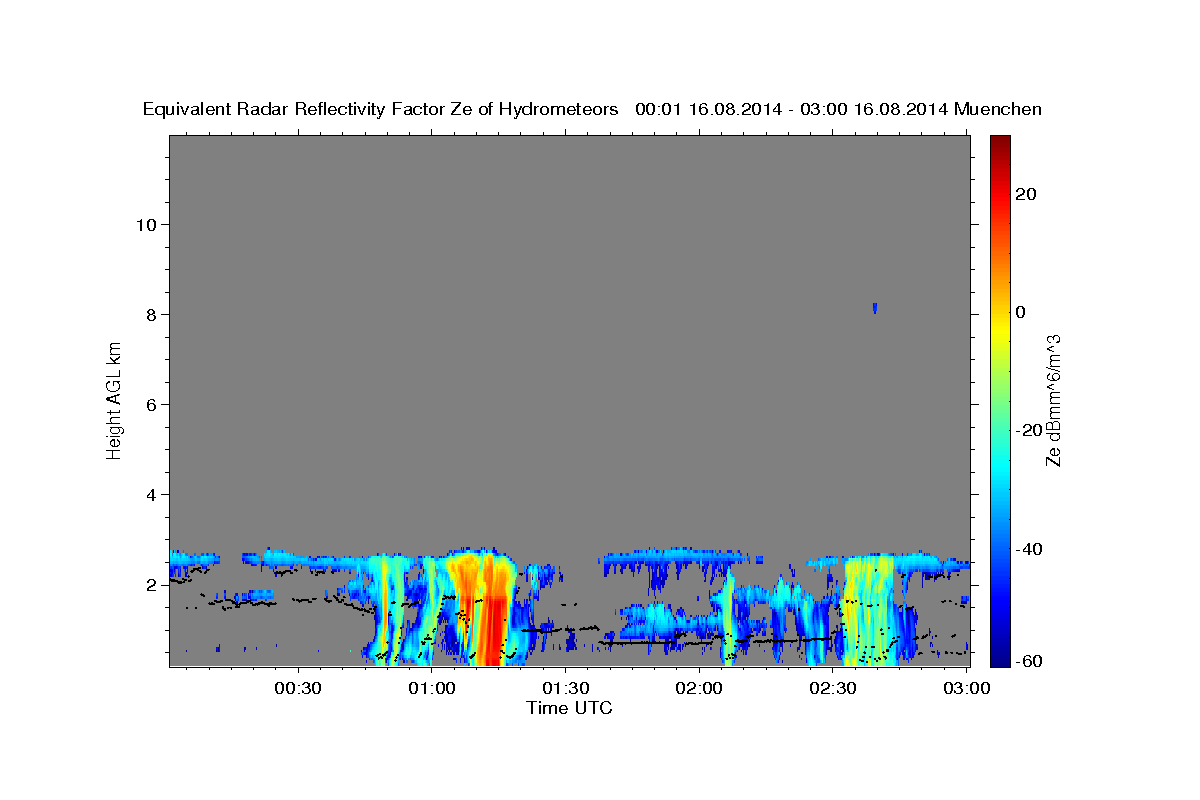Click the isolated blue echo at 8 km height
1200x800 pixels.
[x=875, y=308]
